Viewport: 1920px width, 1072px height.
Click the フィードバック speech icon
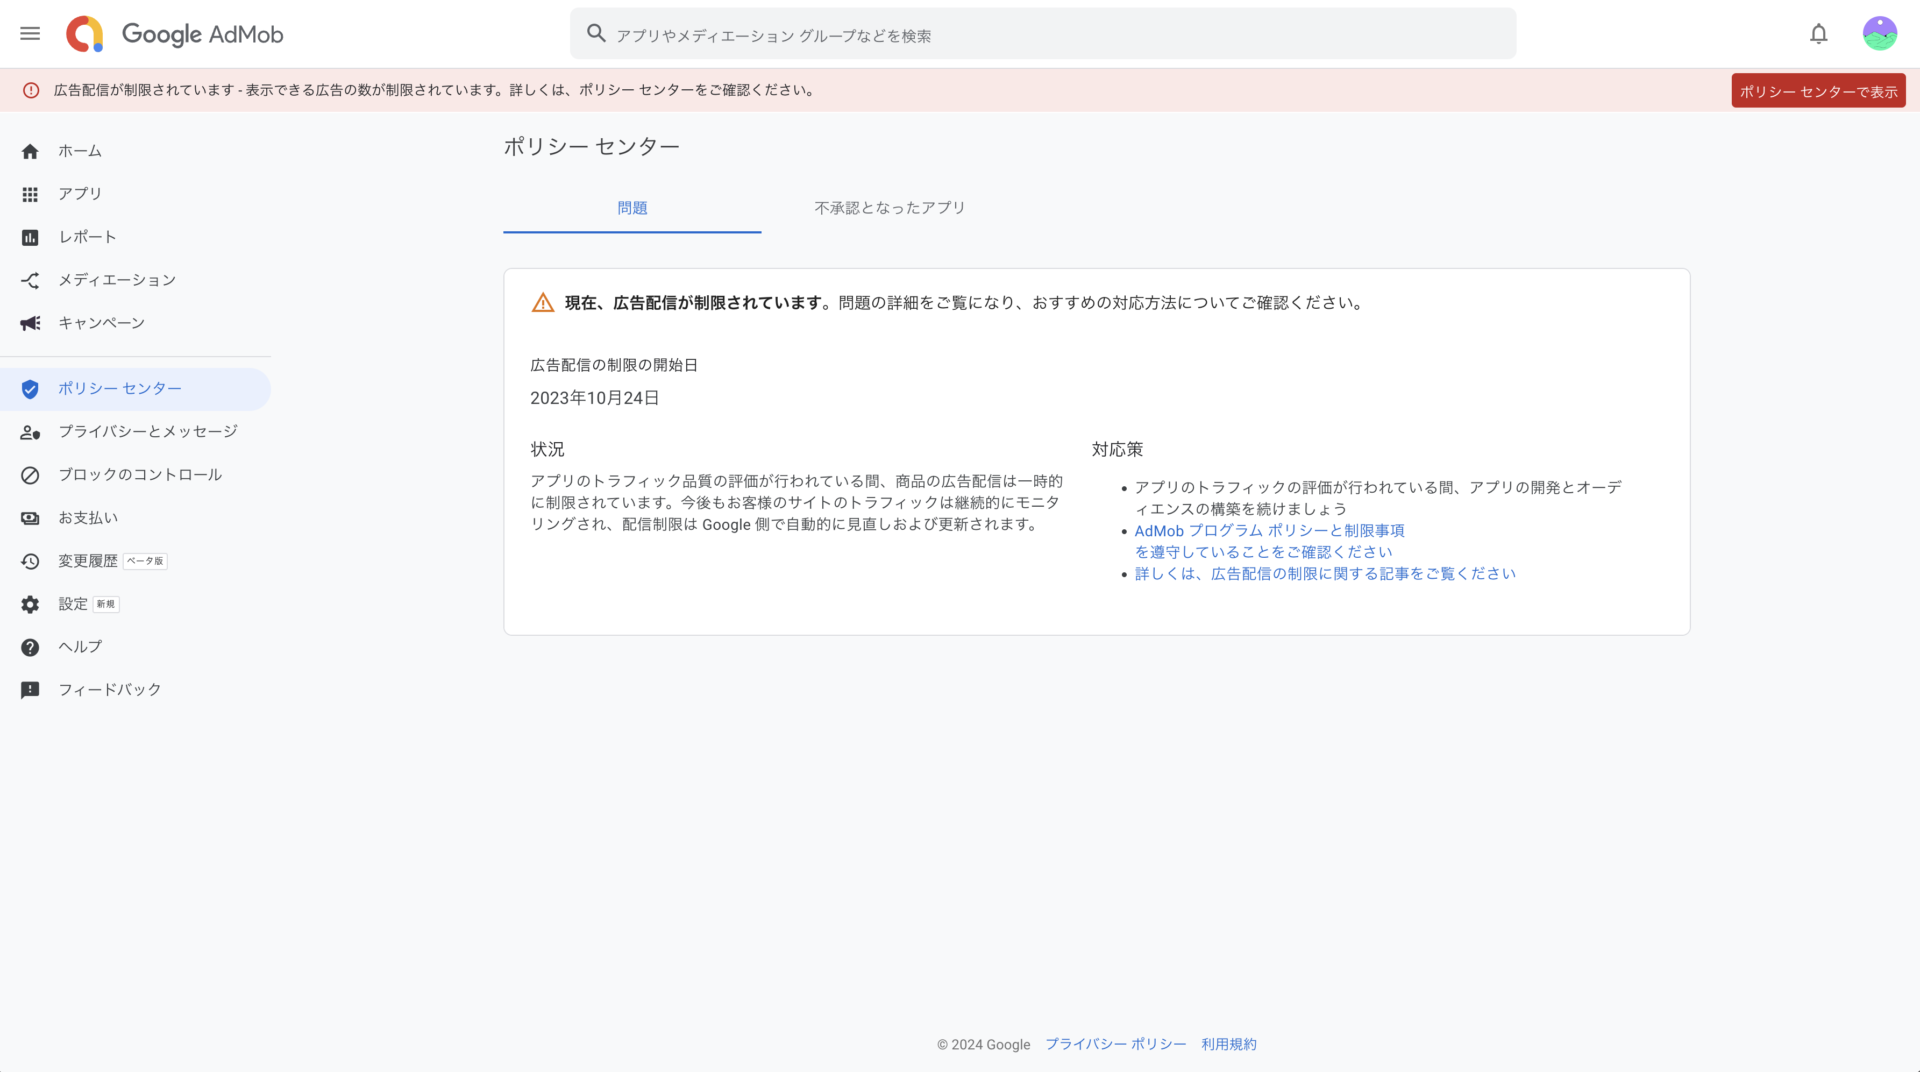pos(30,690)
